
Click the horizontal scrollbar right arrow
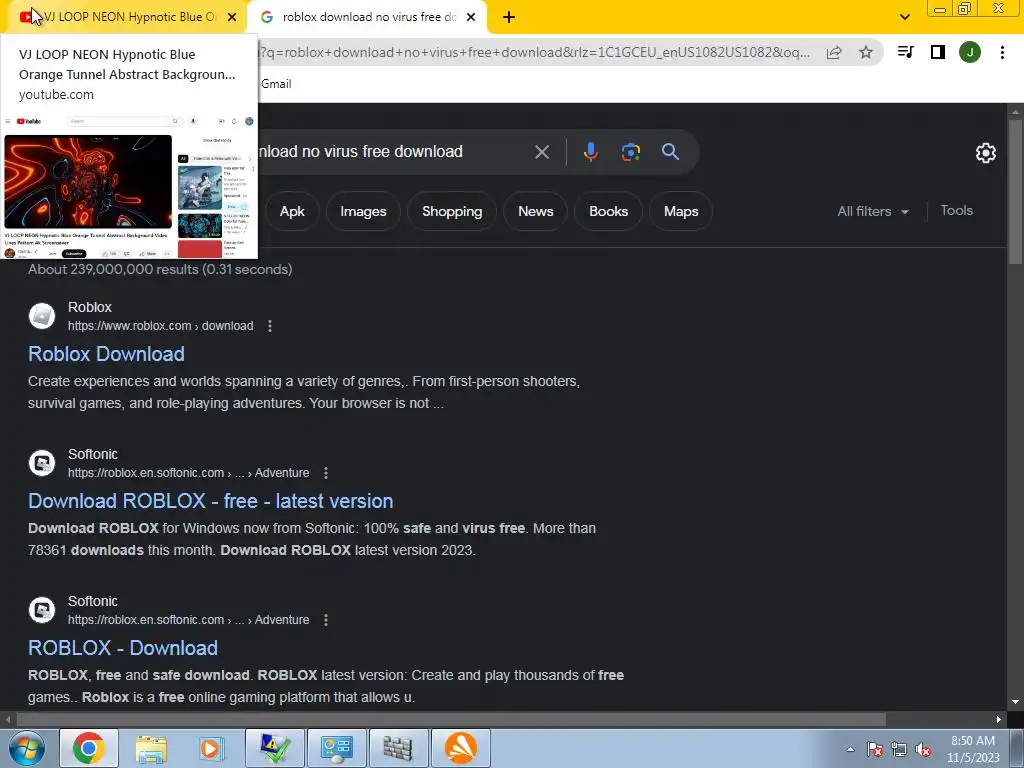pyautogui.click(x=999, y=719)
